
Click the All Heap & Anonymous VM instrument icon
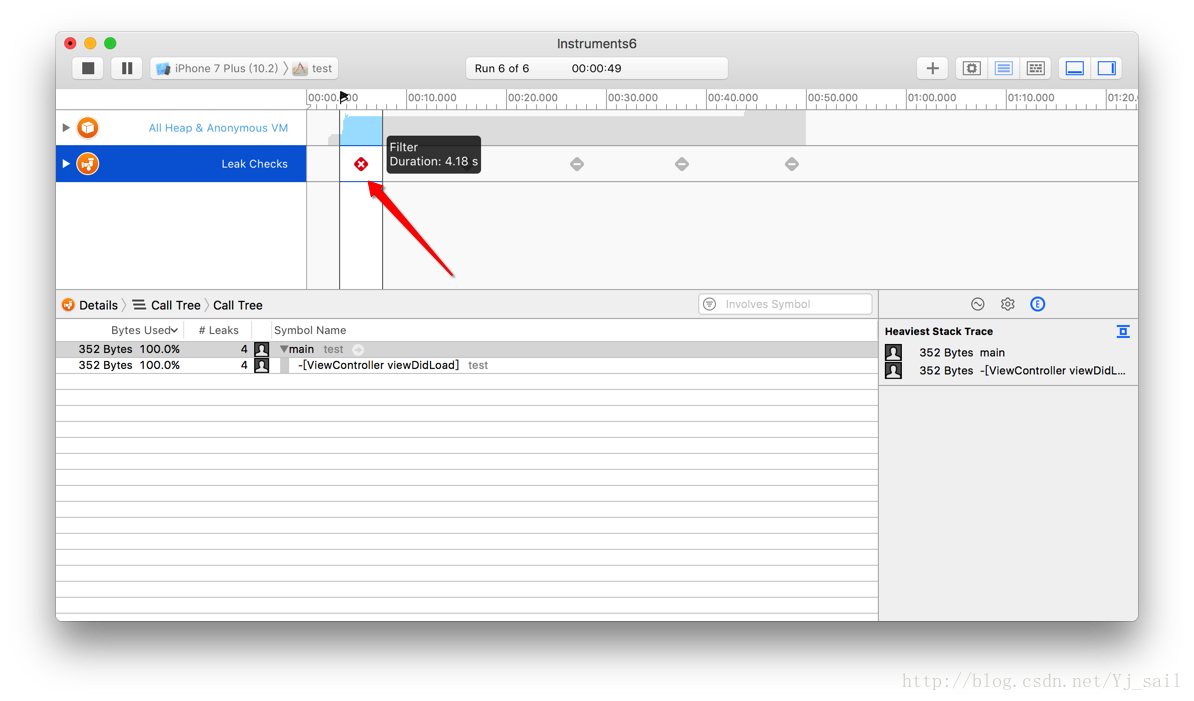pos(88,128)
